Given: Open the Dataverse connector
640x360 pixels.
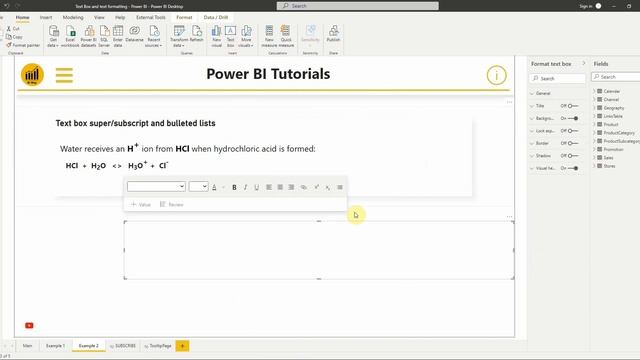Looking at the screenshot, I should pos(134,33).
